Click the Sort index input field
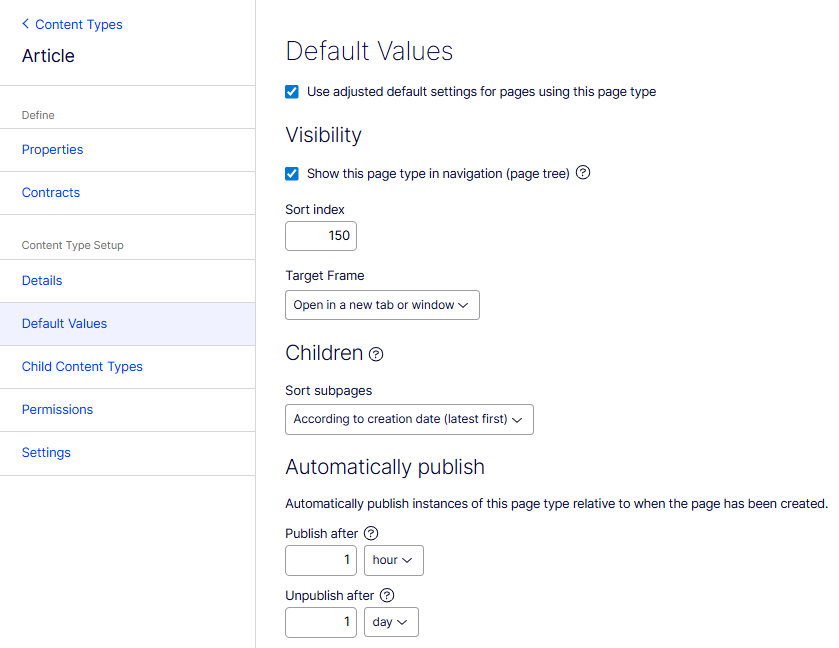The image size is (839, 648). pyautogui.click(x=321, y=236)
